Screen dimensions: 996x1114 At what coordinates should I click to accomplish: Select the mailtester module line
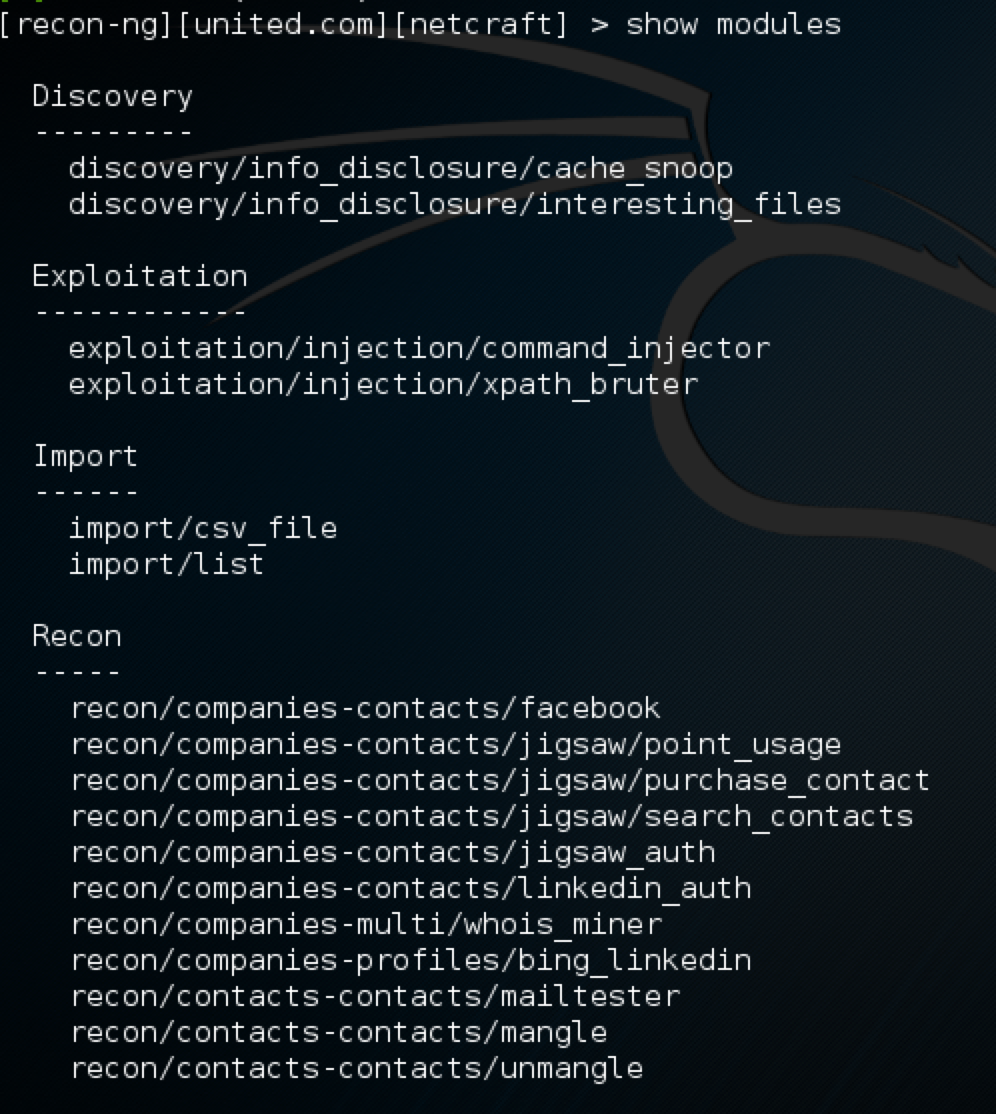click(375, 996)
